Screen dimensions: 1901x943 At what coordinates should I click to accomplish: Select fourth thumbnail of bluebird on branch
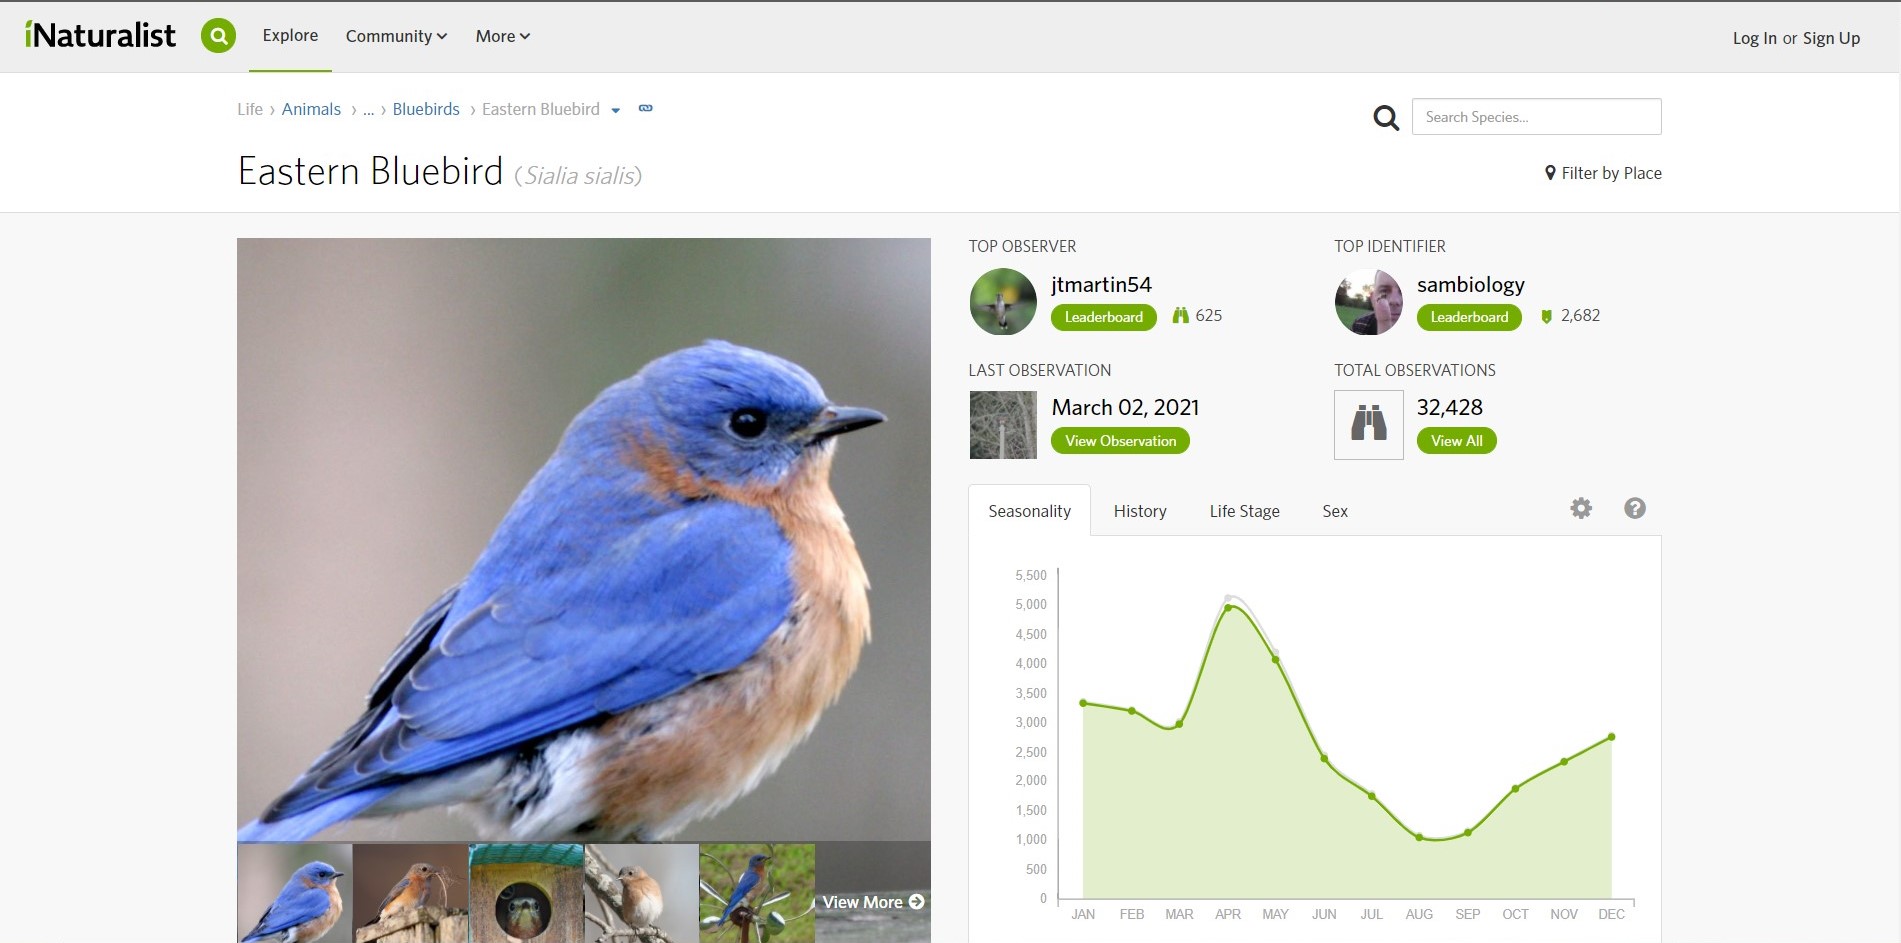pos(641,893)
